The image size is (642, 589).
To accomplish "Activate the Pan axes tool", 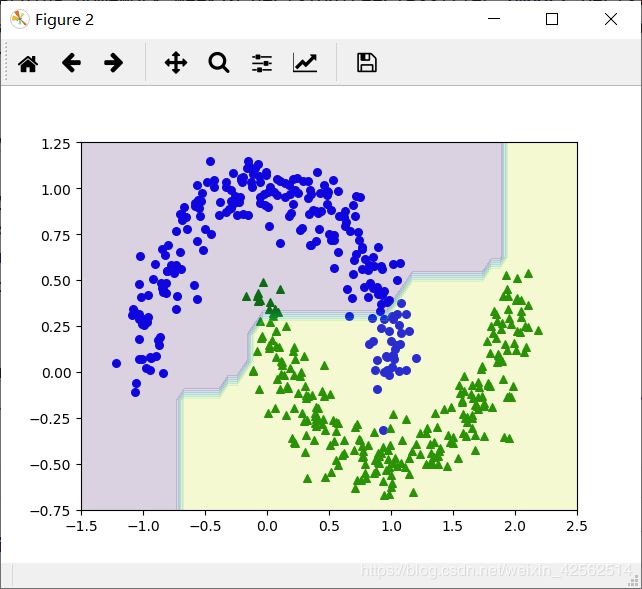I will (x=176, y=63).
